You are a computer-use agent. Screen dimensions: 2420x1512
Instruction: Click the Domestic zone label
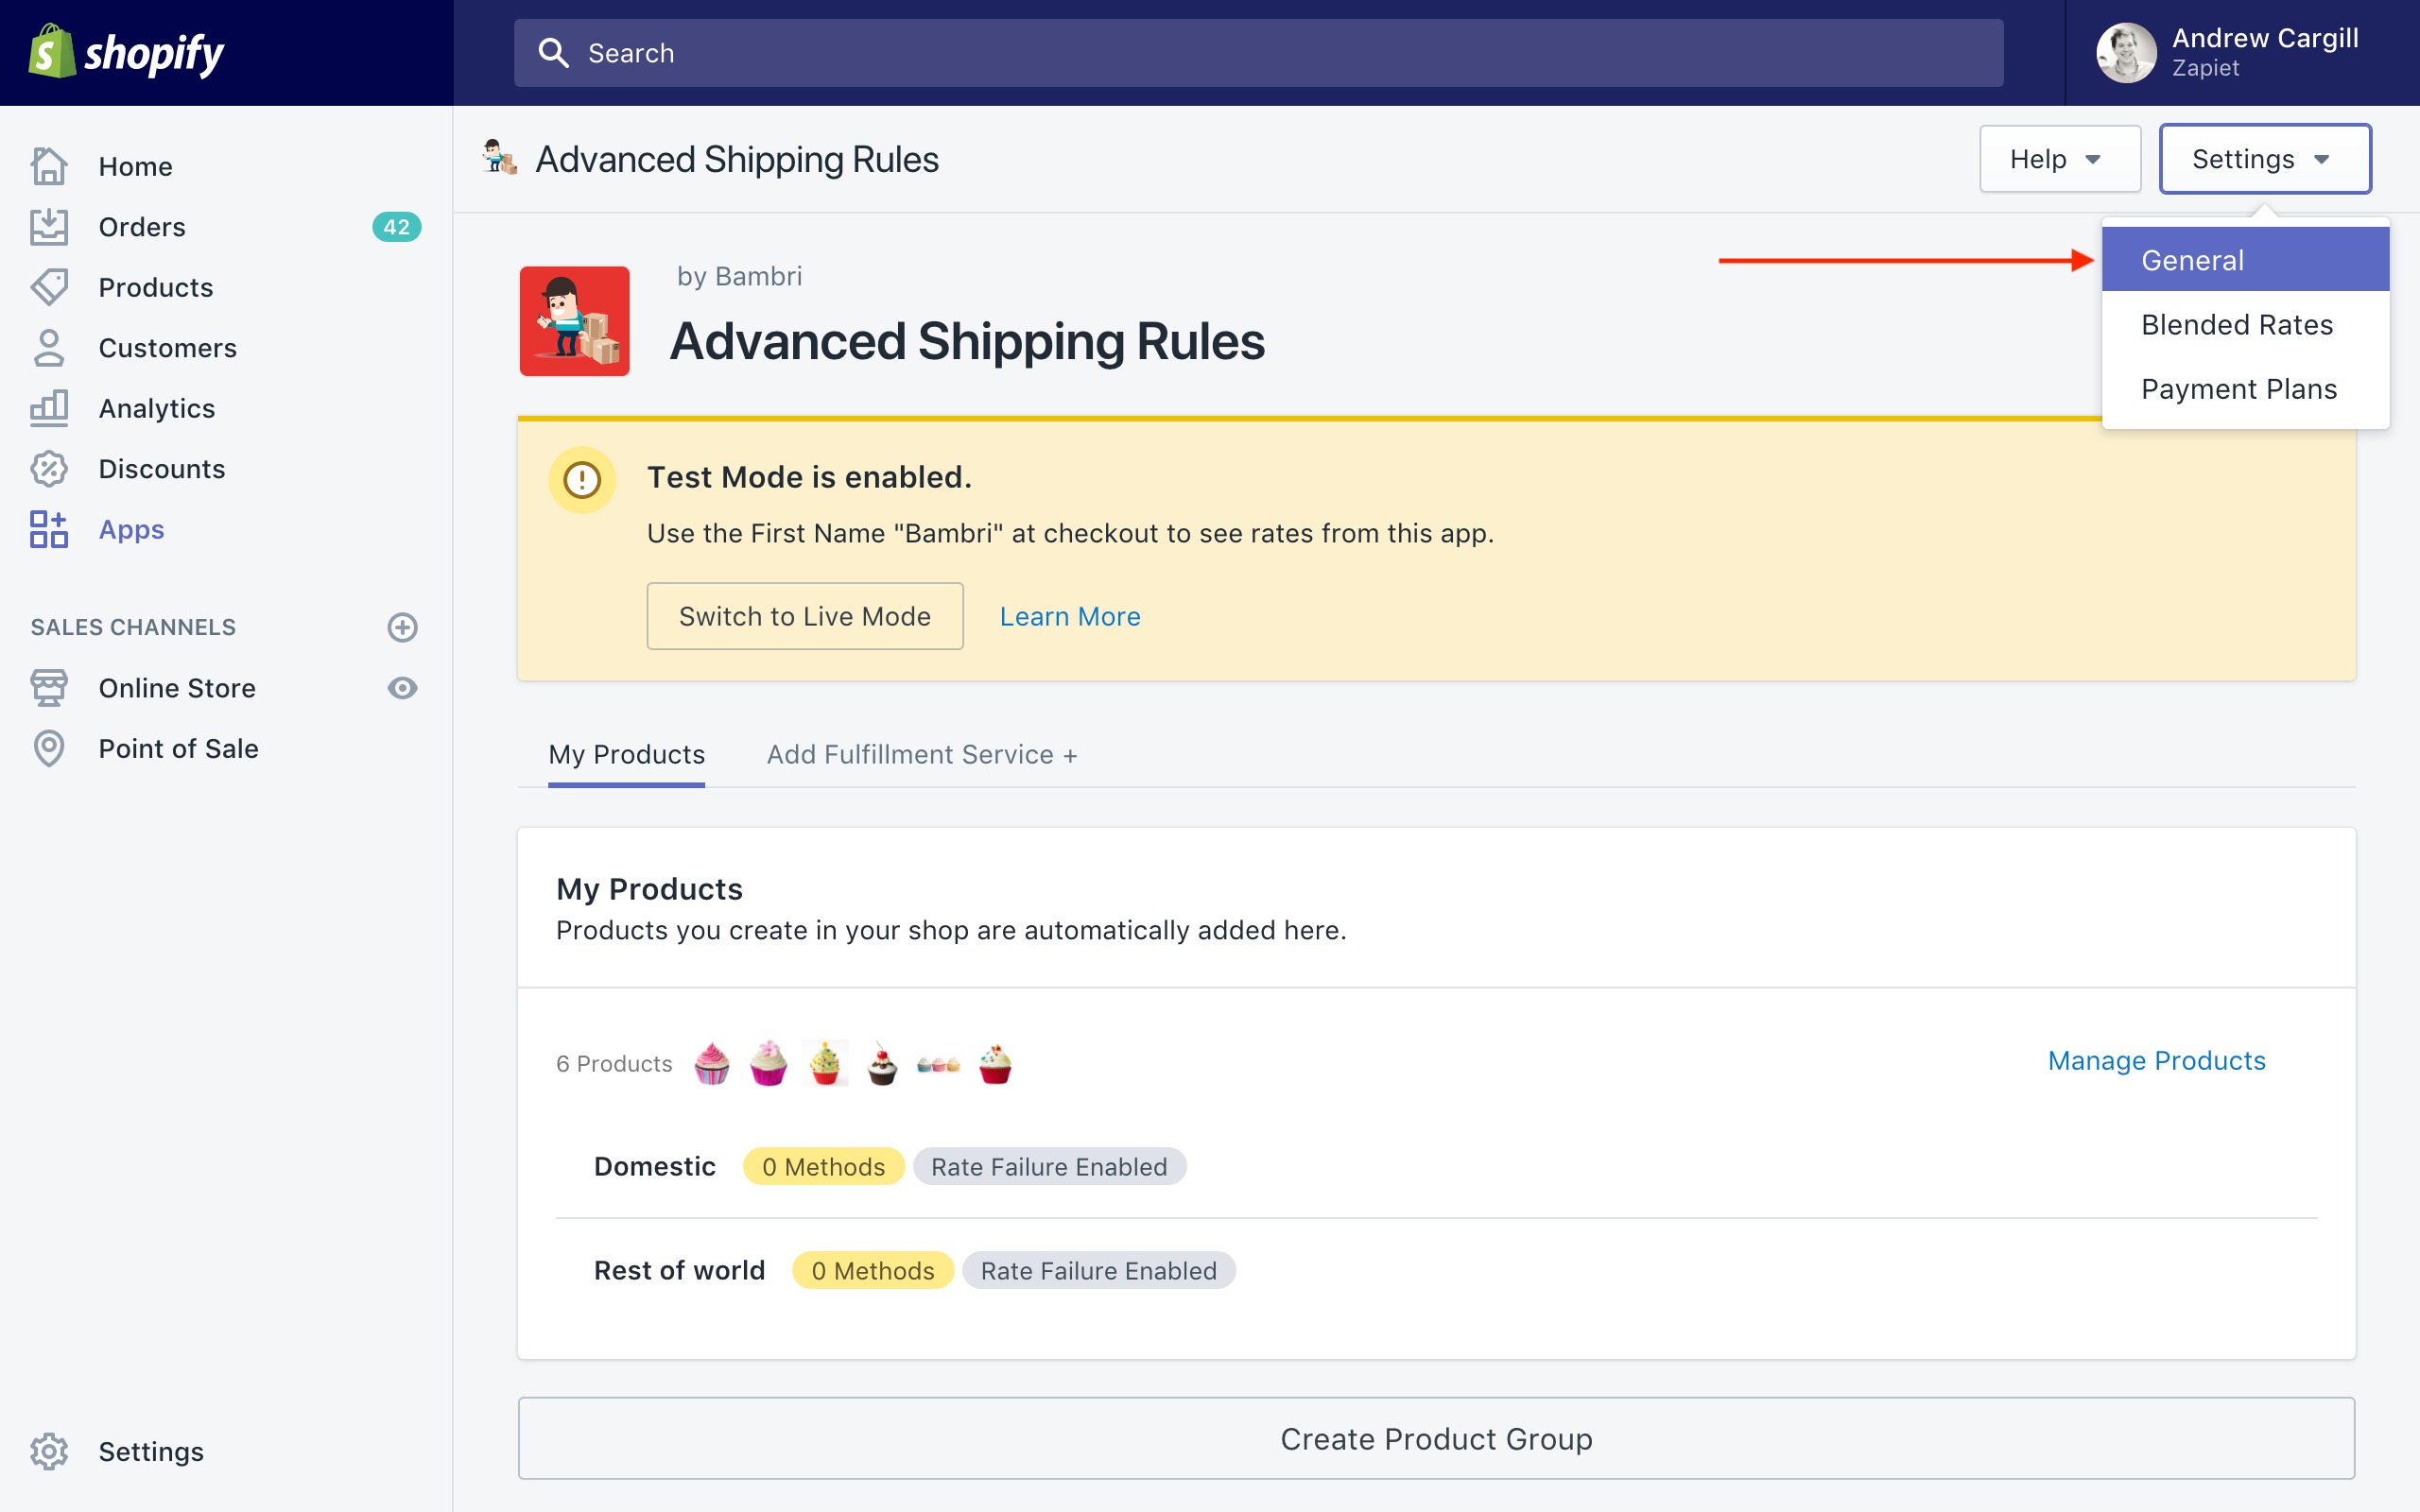click(x=655, y=1166)
